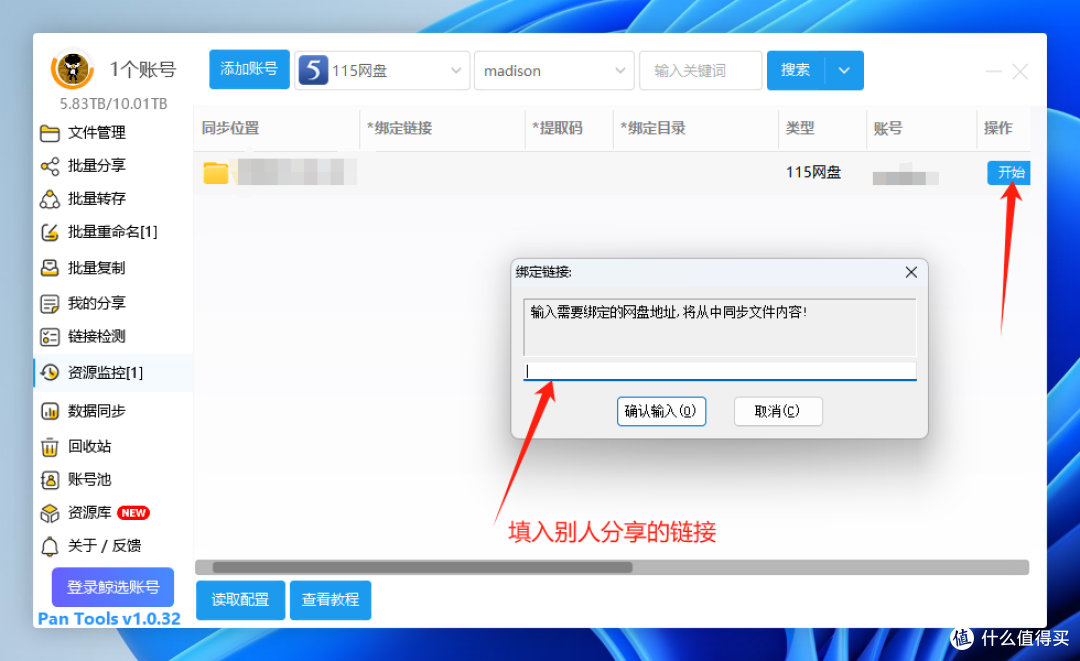This screenshot has width=1080, height=661.
Task: Click the 开始 button in the row
Action: pos(1009,172)
